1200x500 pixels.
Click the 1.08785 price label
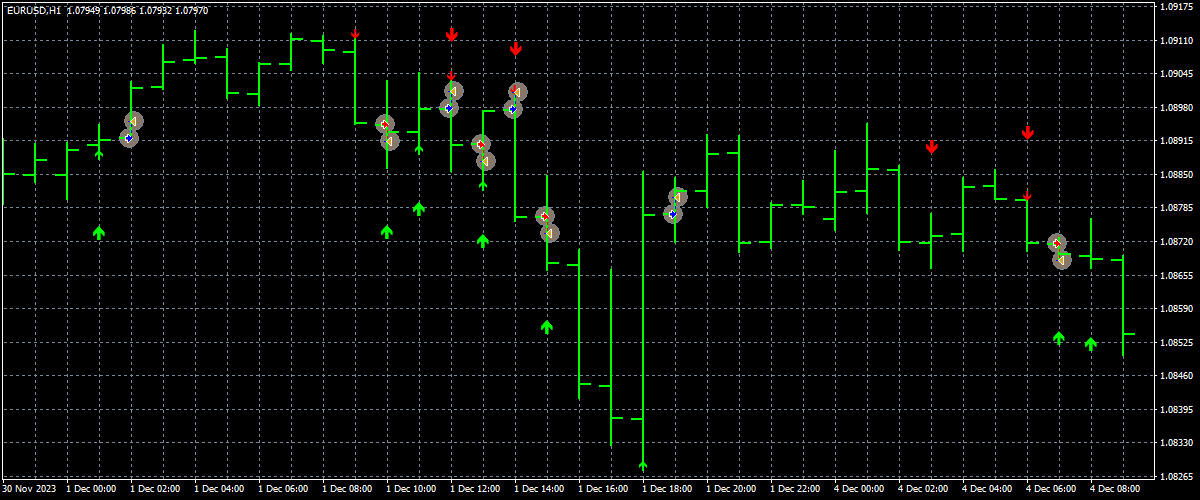tap(1176, 209)
